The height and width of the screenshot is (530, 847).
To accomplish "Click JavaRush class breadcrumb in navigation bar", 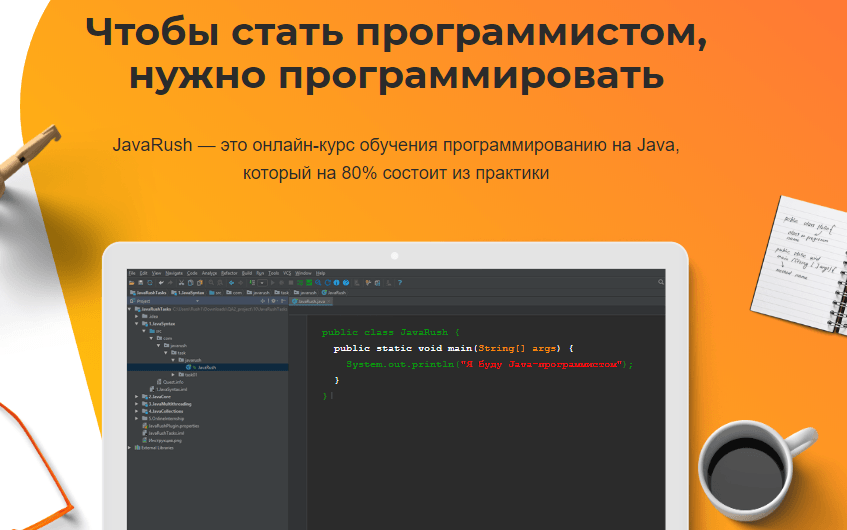I will click(333, 292).
